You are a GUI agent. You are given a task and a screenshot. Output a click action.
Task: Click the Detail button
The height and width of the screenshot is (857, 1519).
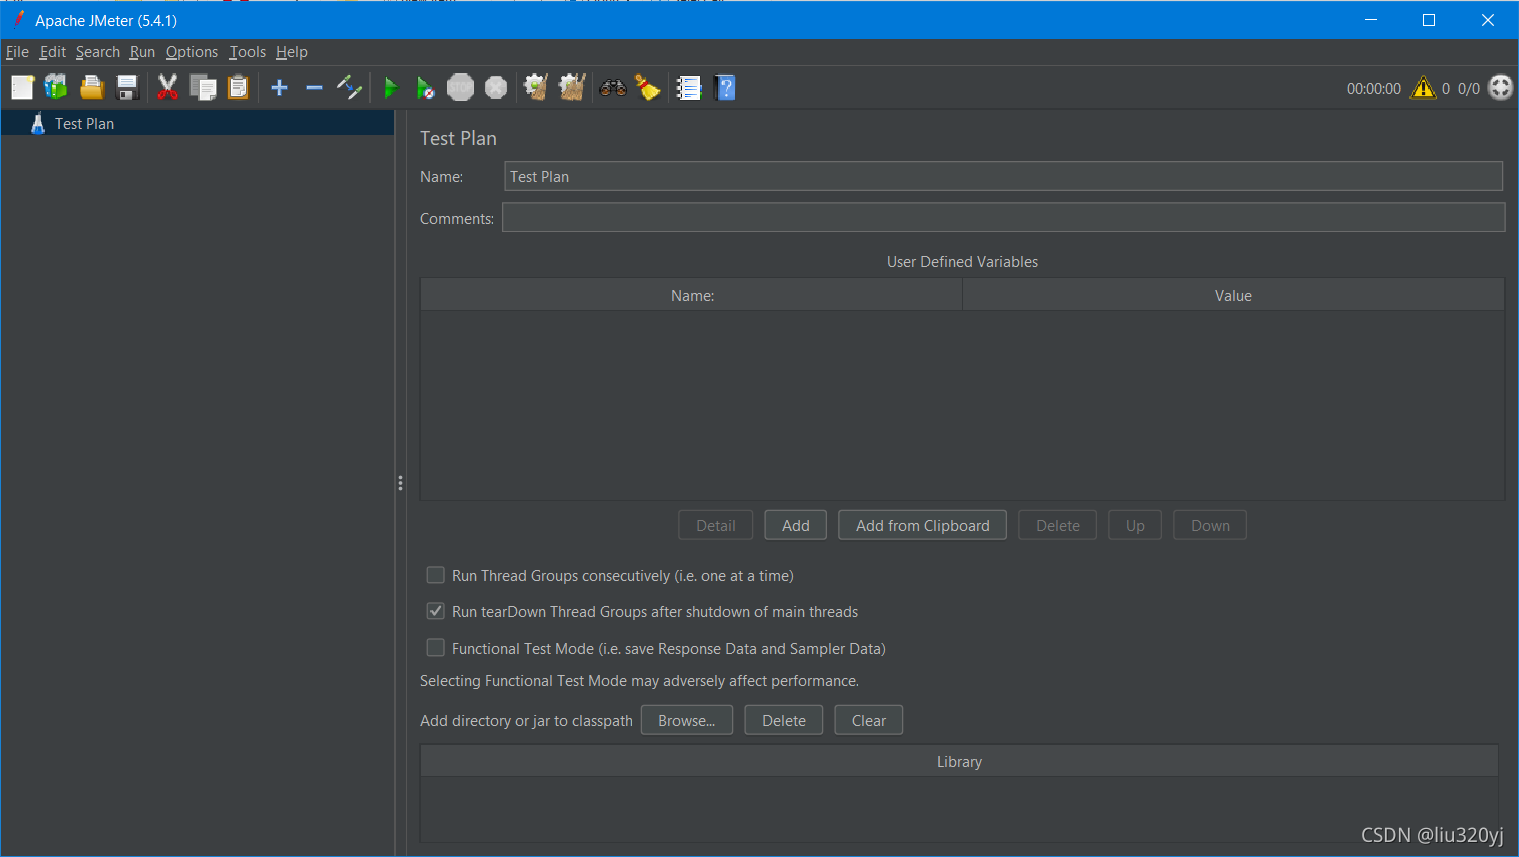pyautogui.click(x=716, y=525)
